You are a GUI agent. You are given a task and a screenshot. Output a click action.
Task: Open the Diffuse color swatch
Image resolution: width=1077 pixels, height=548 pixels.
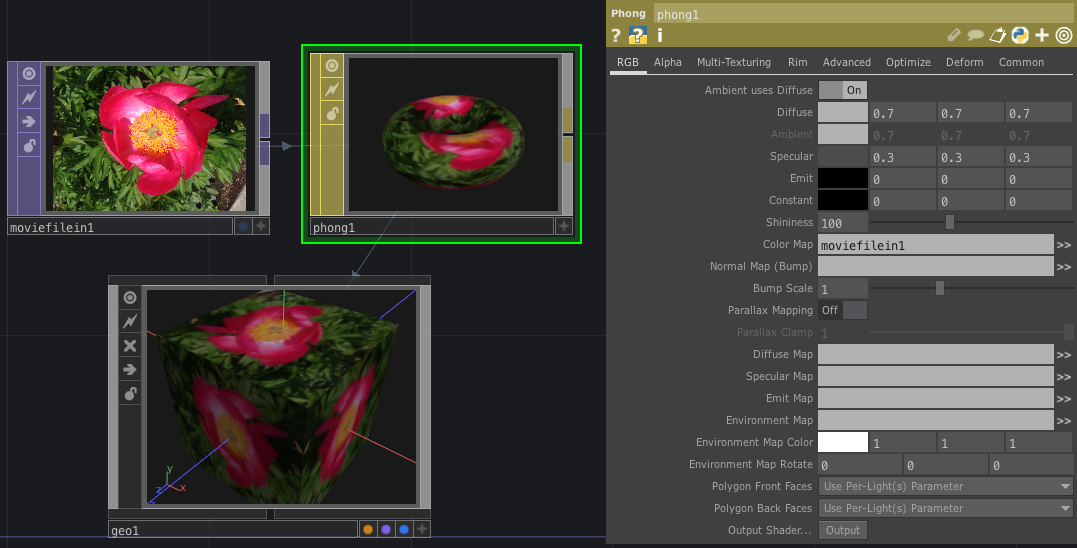(843, 112)
